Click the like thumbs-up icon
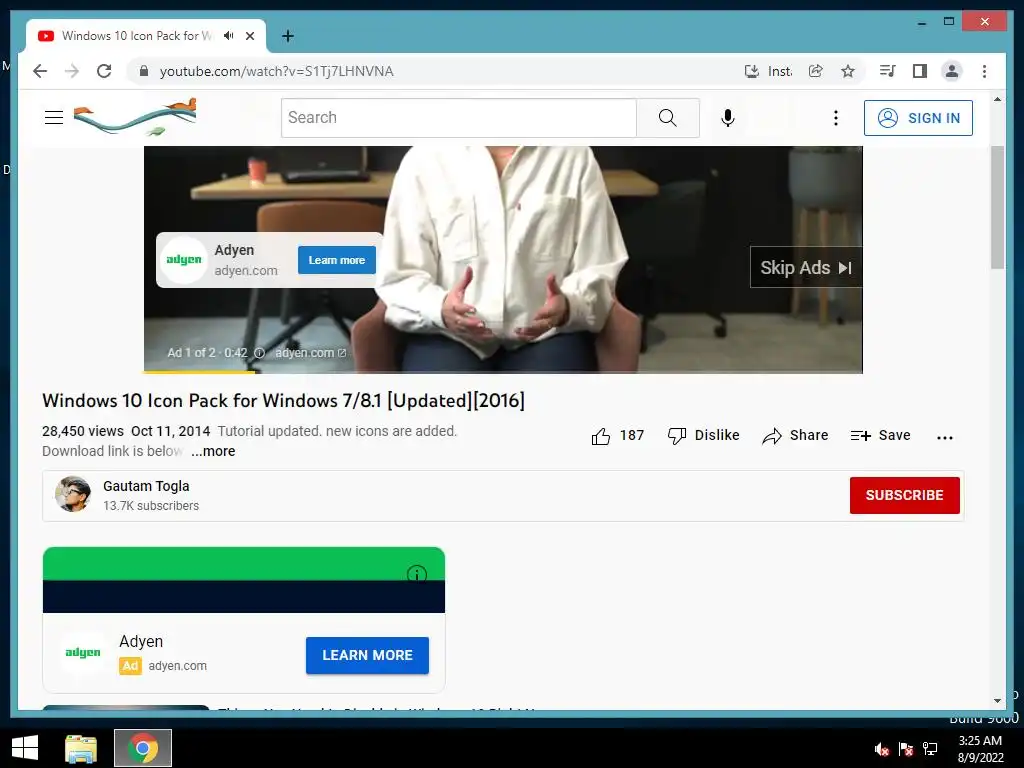1024x768 pixels. pos(601,436)
